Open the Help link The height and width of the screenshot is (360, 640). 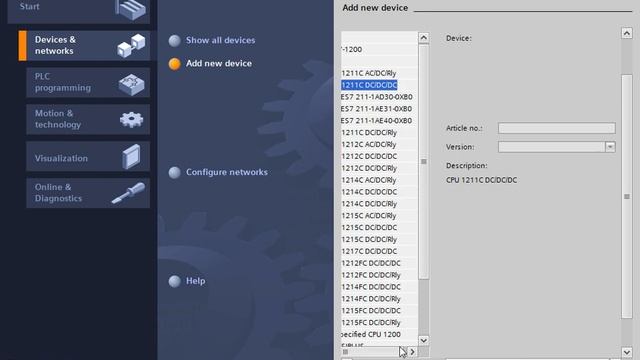click(x=196, y=281)
